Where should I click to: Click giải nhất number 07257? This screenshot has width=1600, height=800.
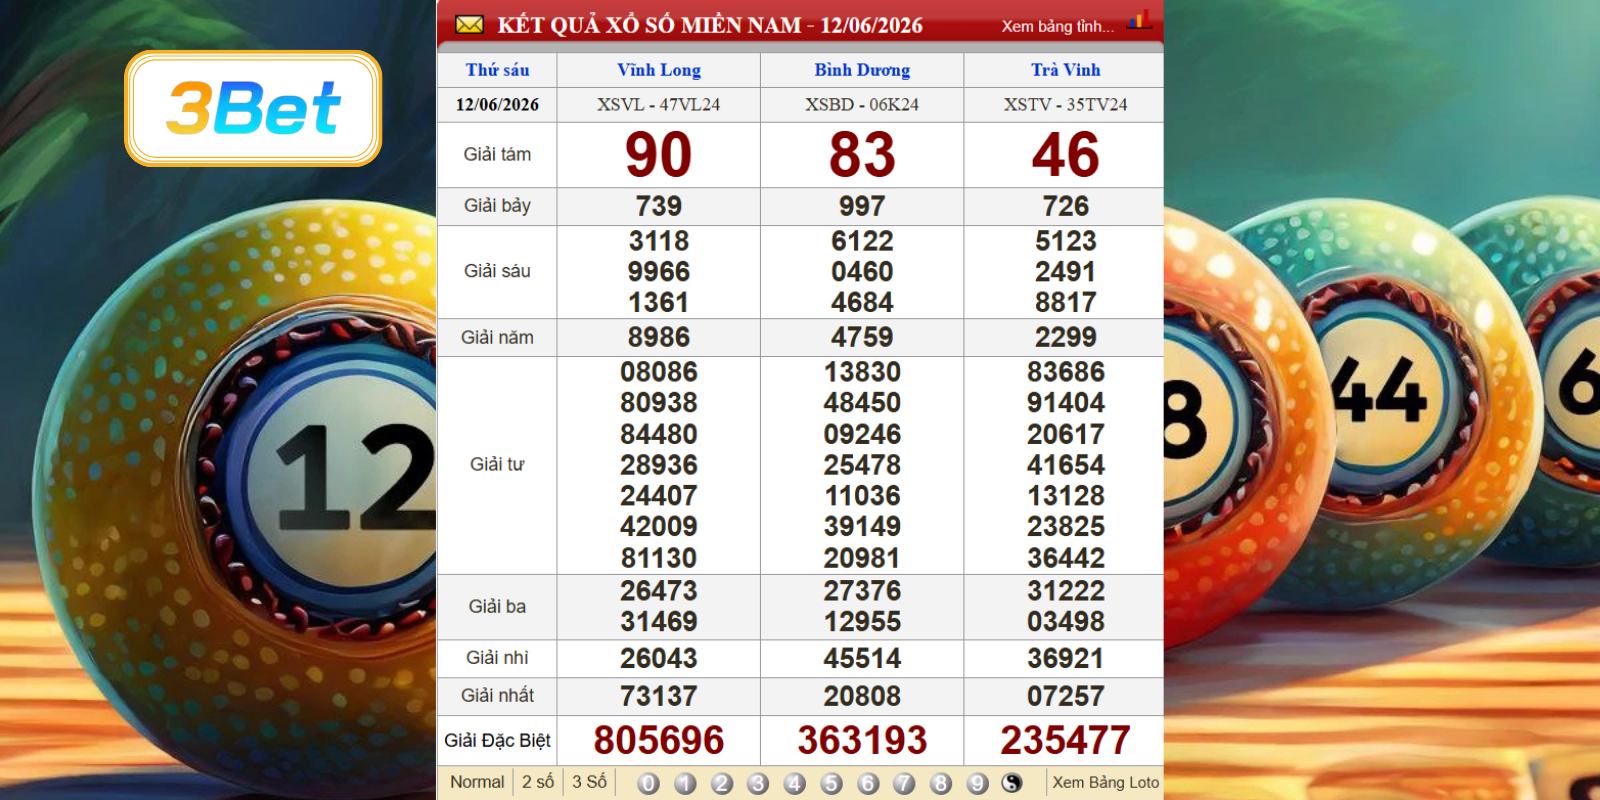(x=1066, y=696)
